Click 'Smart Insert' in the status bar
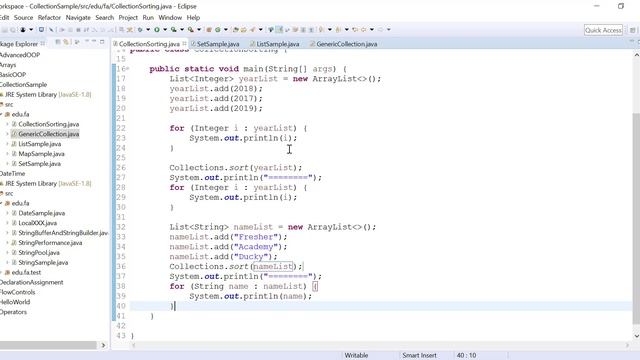The image size is (640, 360). tap(419, 355)
